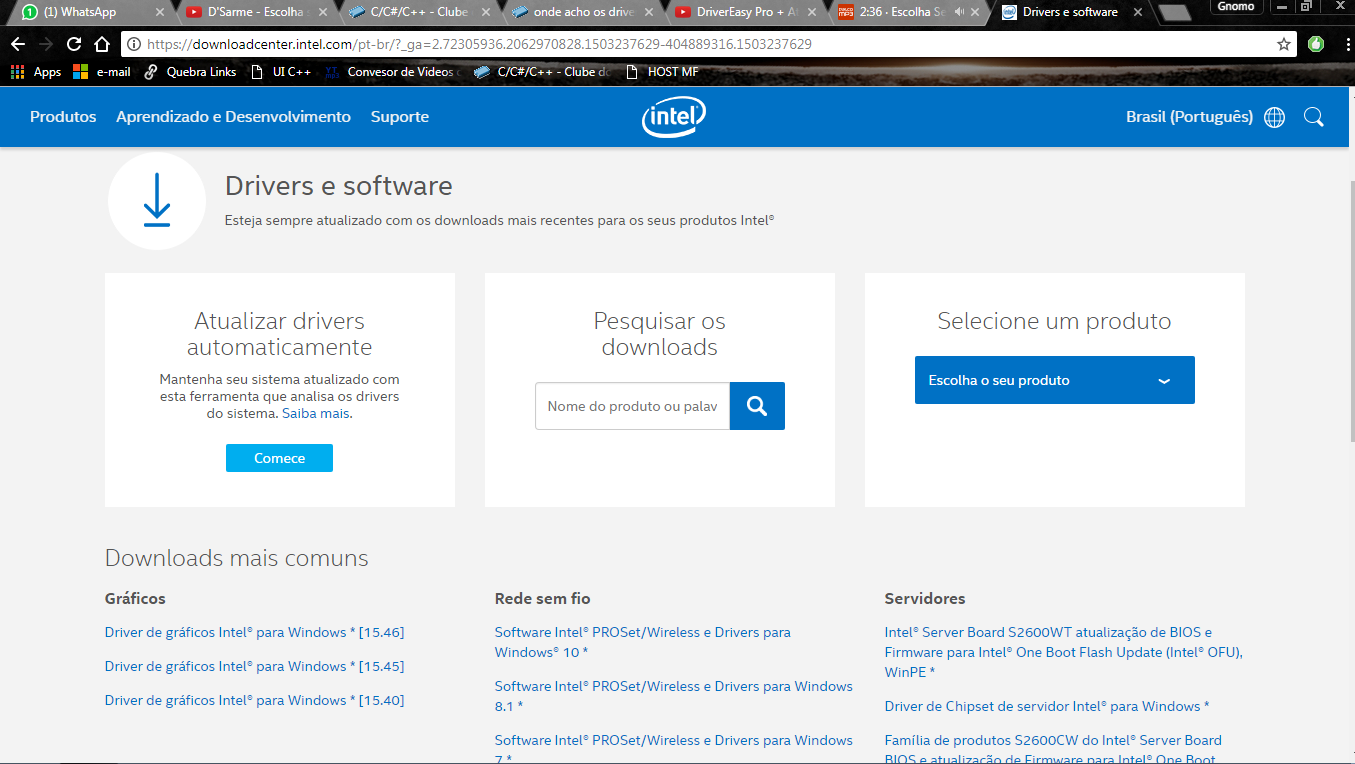Viewport: 1355px width, 764px height.
Task: Open the Quebra Links bookmark
Action: [190, 72]
